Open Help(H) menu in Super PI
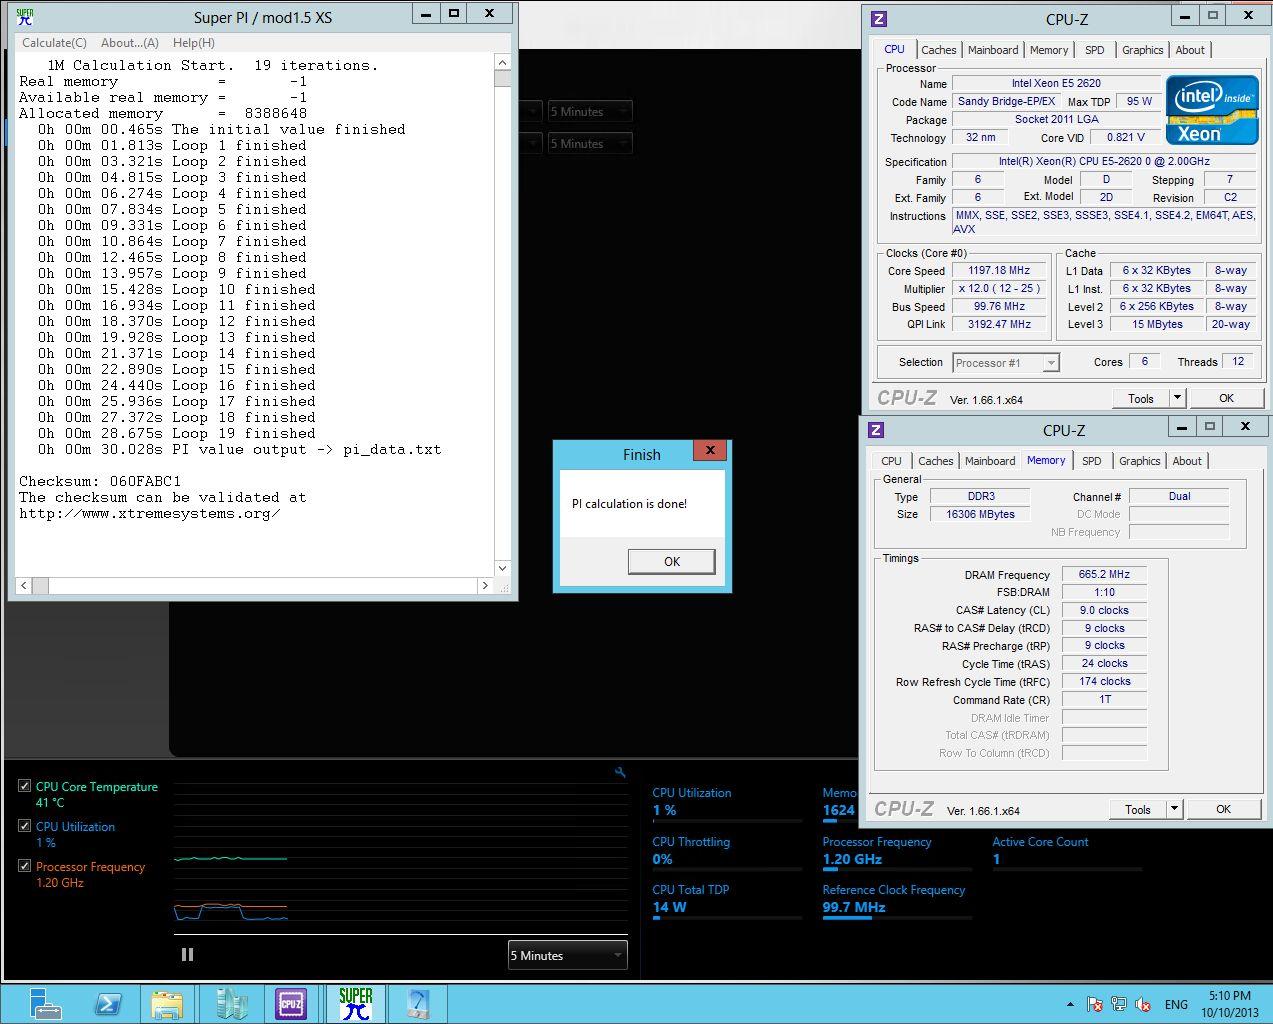This screenshot has height=1024, width=1273. coord(194,43)
